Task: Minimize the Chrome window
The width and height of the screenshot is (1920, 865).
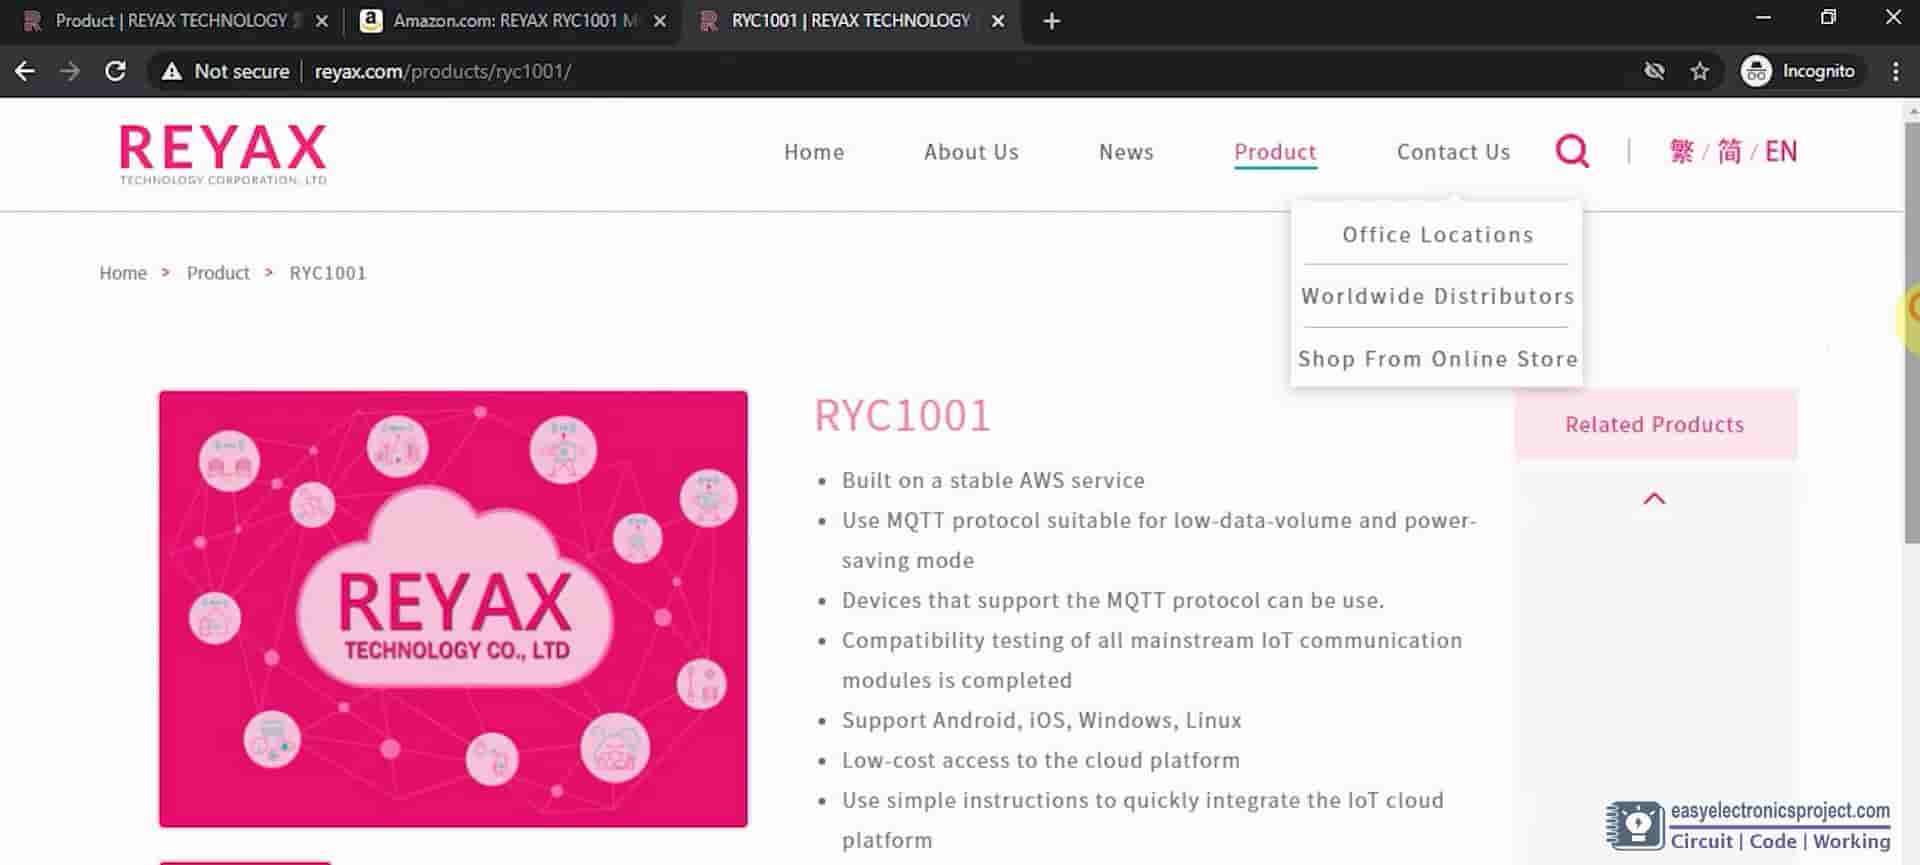Action: pos(1763,17)
